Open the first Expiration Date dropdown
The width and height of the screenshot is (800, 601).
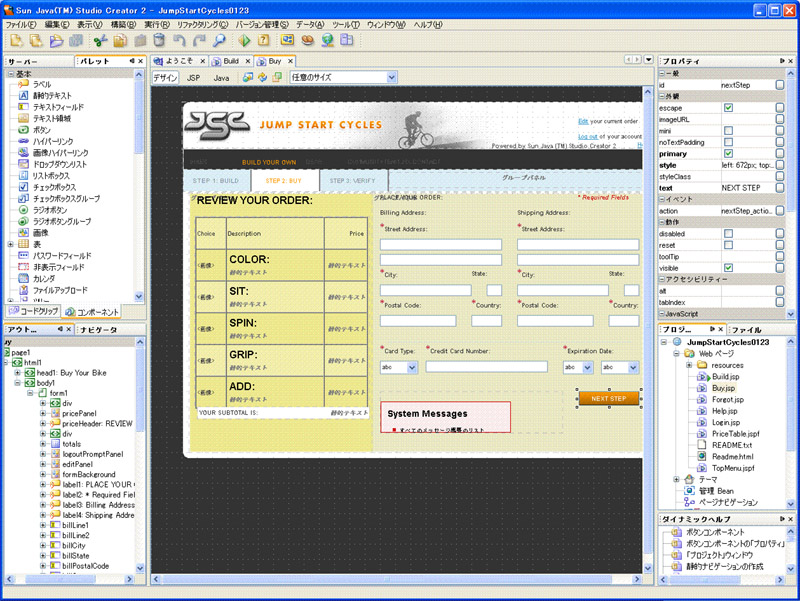coord(587,367)
